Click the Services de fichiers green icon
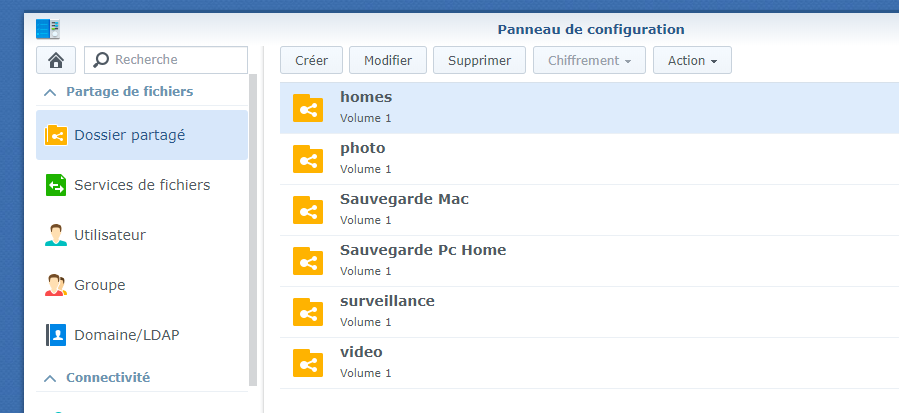Image resolution: width=899 pixels, height=413 pixels. coord(56,185)
